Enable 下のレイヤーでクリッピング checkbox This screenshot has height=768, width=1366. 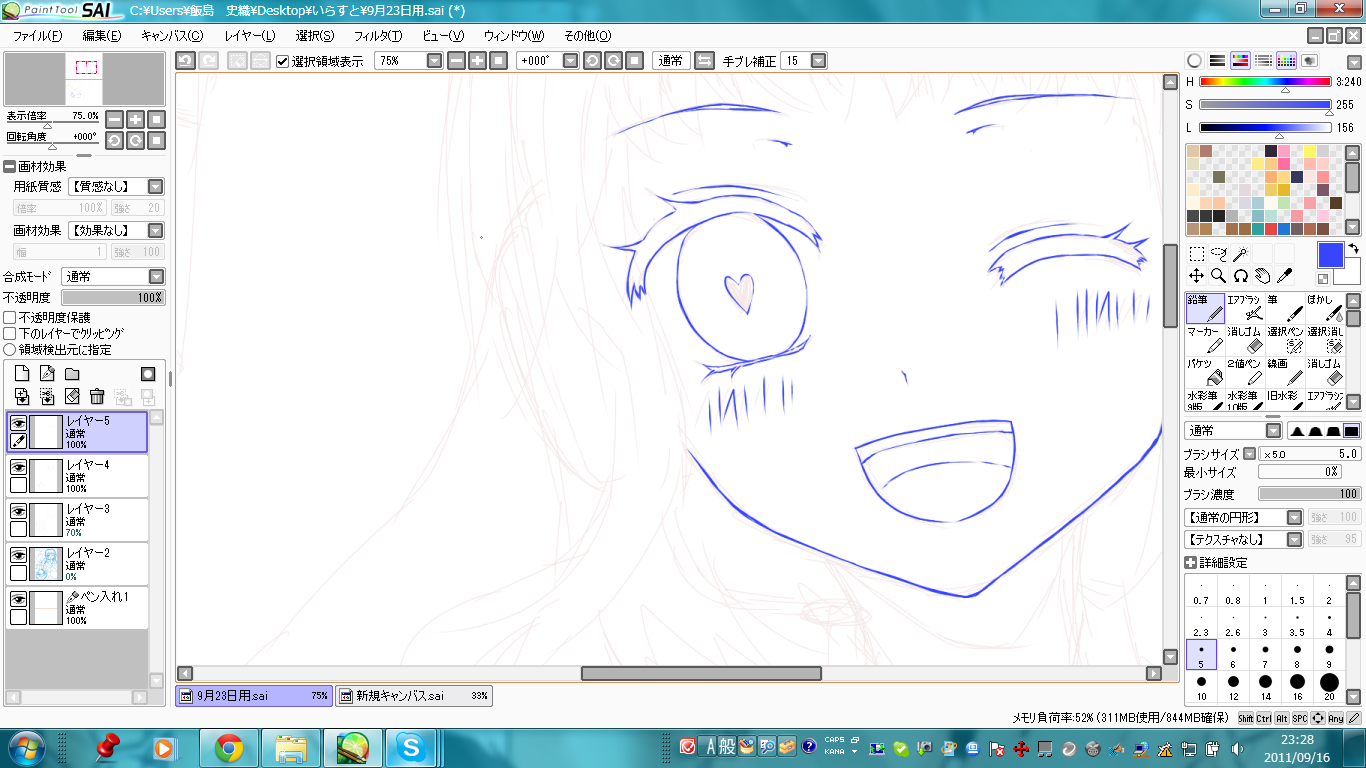coord(10,333)
